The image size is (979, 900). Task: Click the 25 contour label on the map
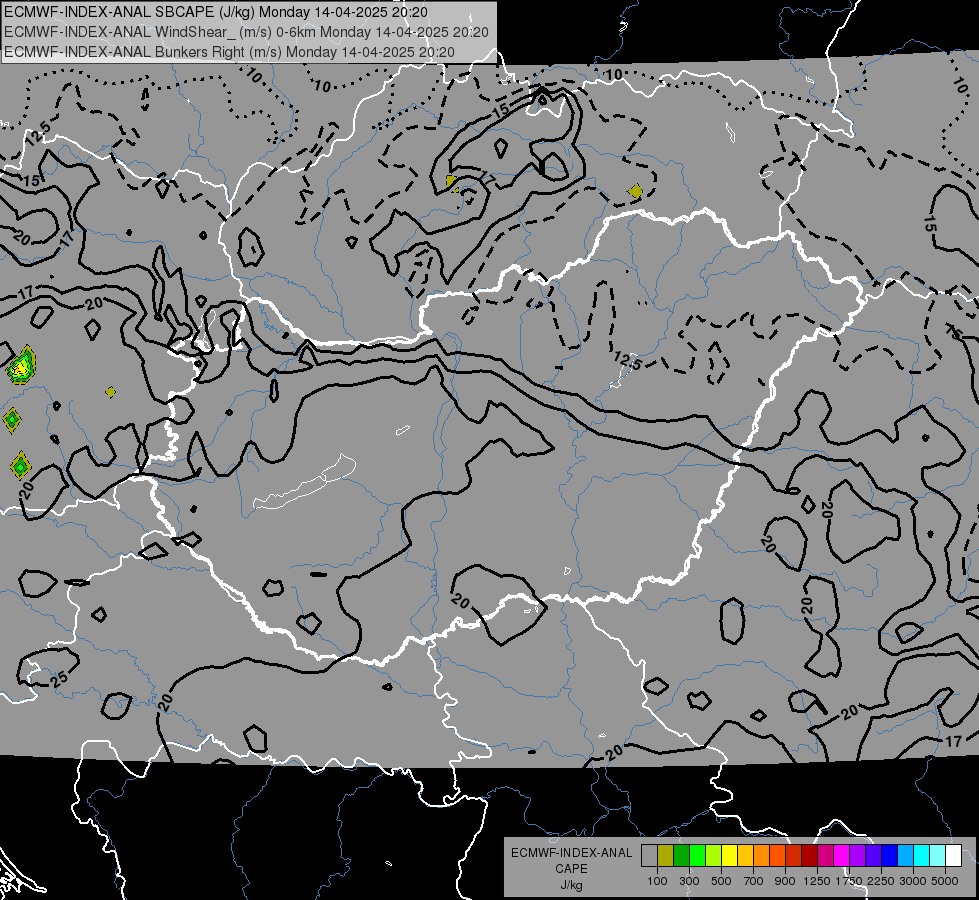point(59,679)
